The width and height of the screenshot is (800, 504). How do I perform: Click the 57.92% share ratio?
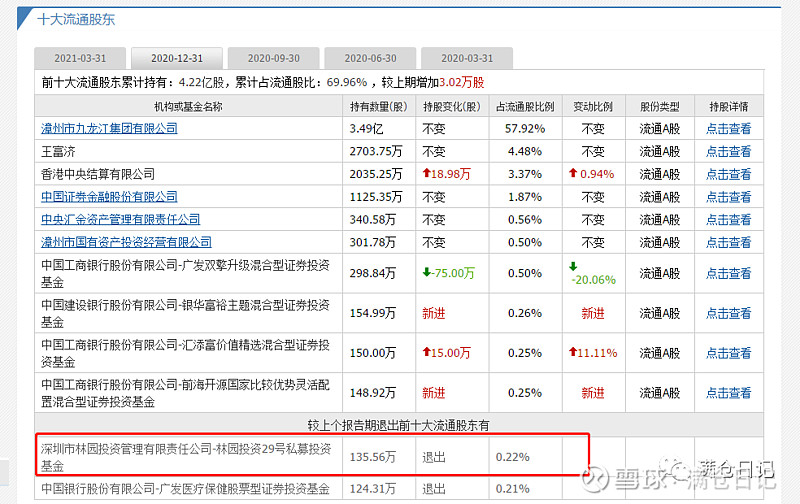click(525, 129)
